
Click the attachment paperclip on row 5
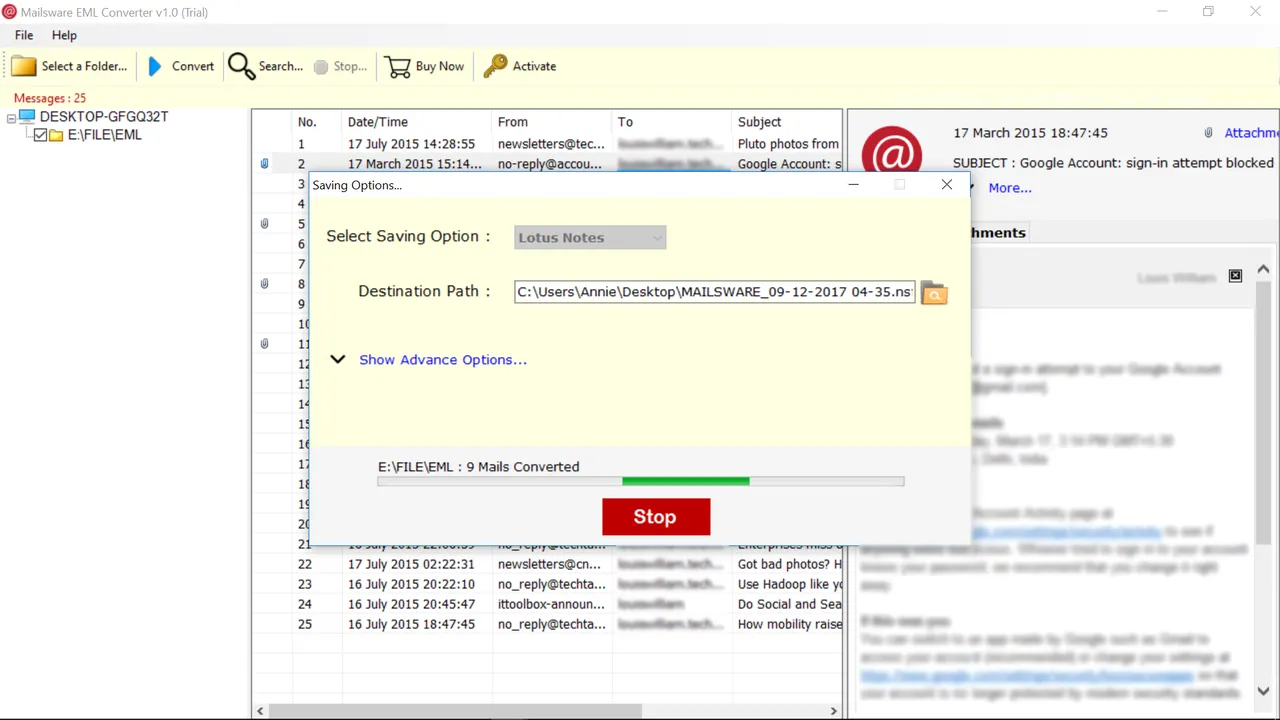point(265,224)
